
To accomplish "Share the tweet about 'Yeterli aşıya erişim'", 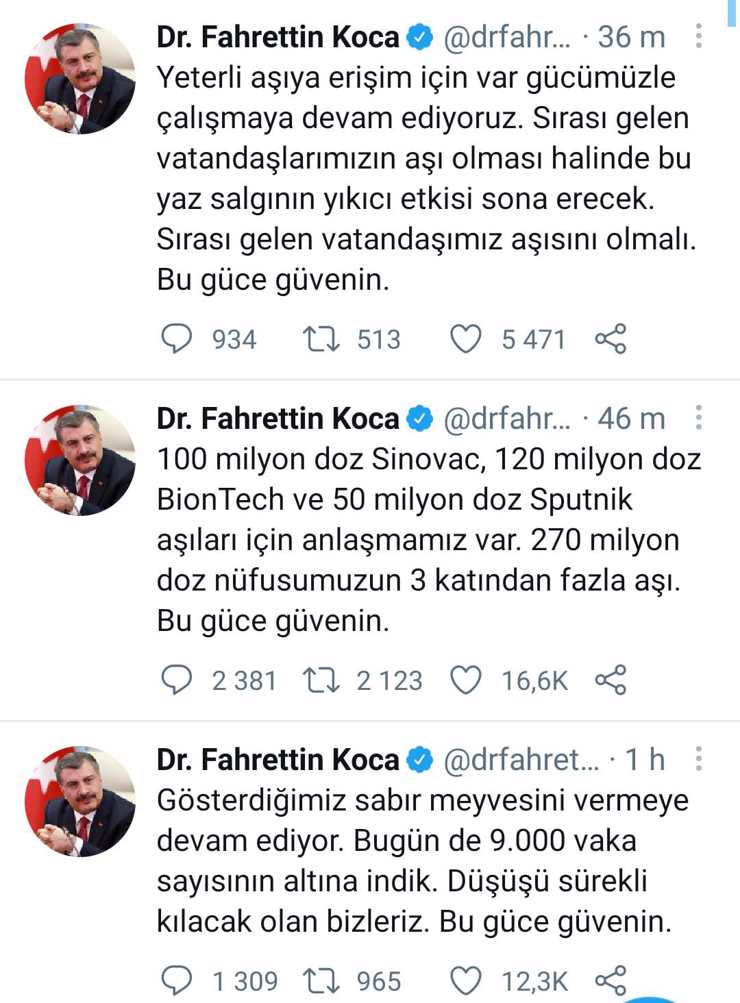I will pos(610,340).
